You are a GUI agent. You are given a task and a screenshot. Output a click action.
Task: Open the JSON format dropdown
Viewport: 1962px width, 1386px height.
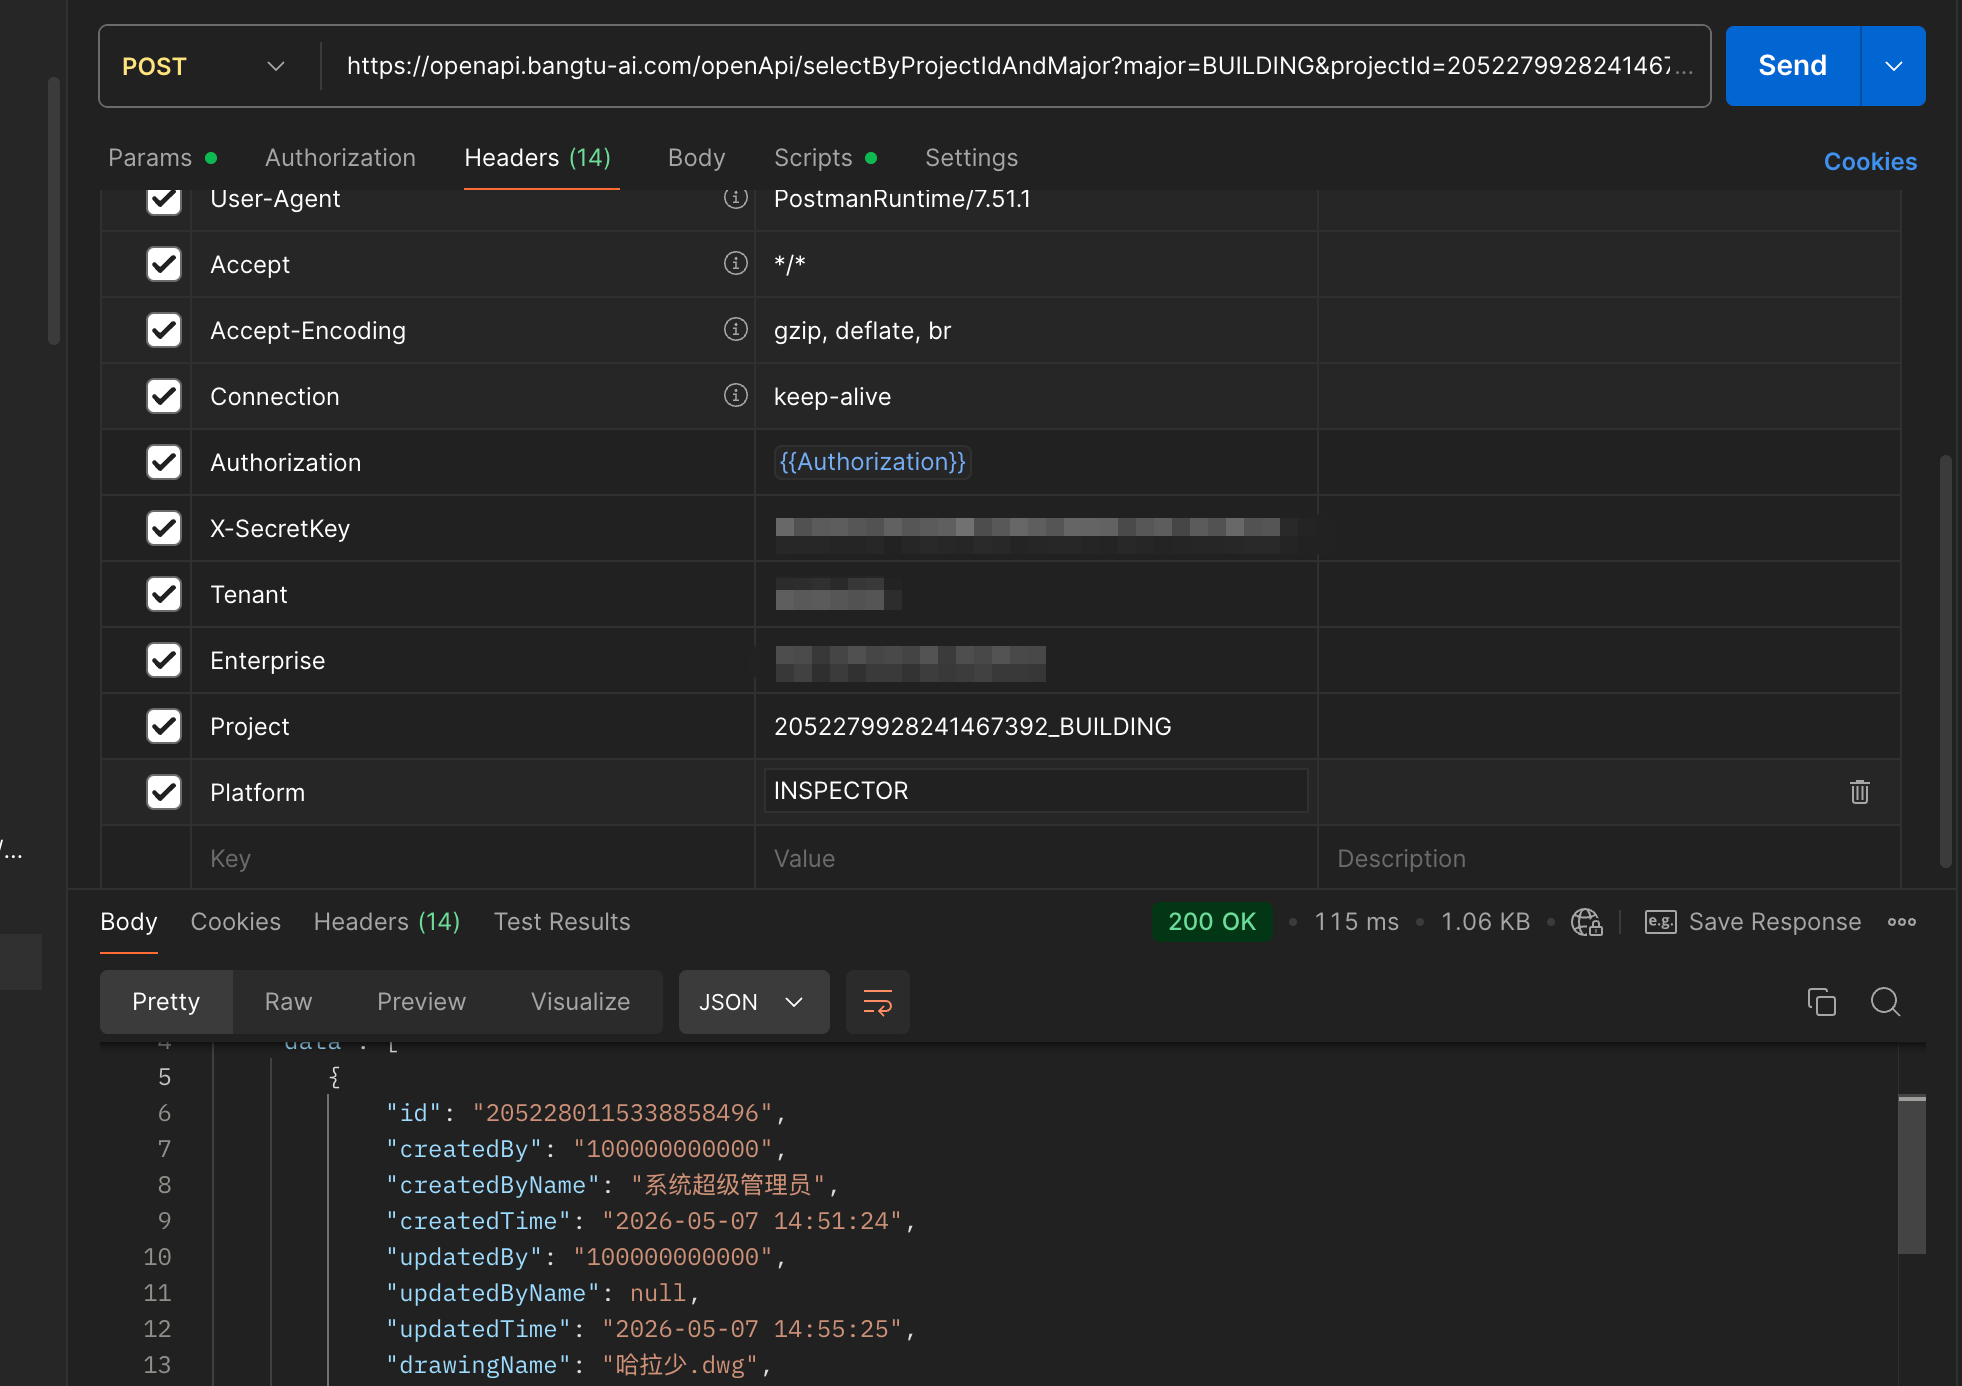753,1002
